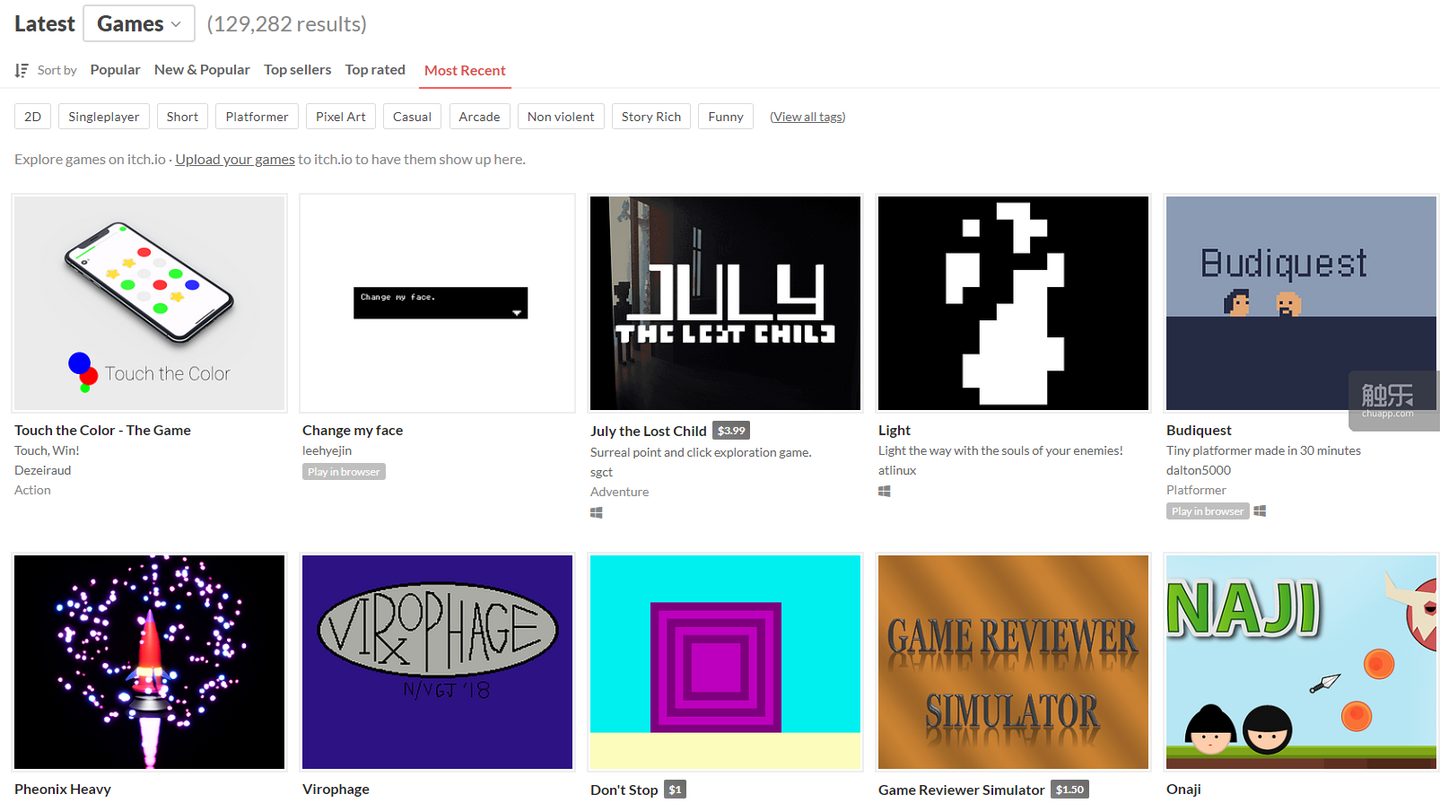Click the $3.99 price tag on July the Lost Child

(730, 430)
